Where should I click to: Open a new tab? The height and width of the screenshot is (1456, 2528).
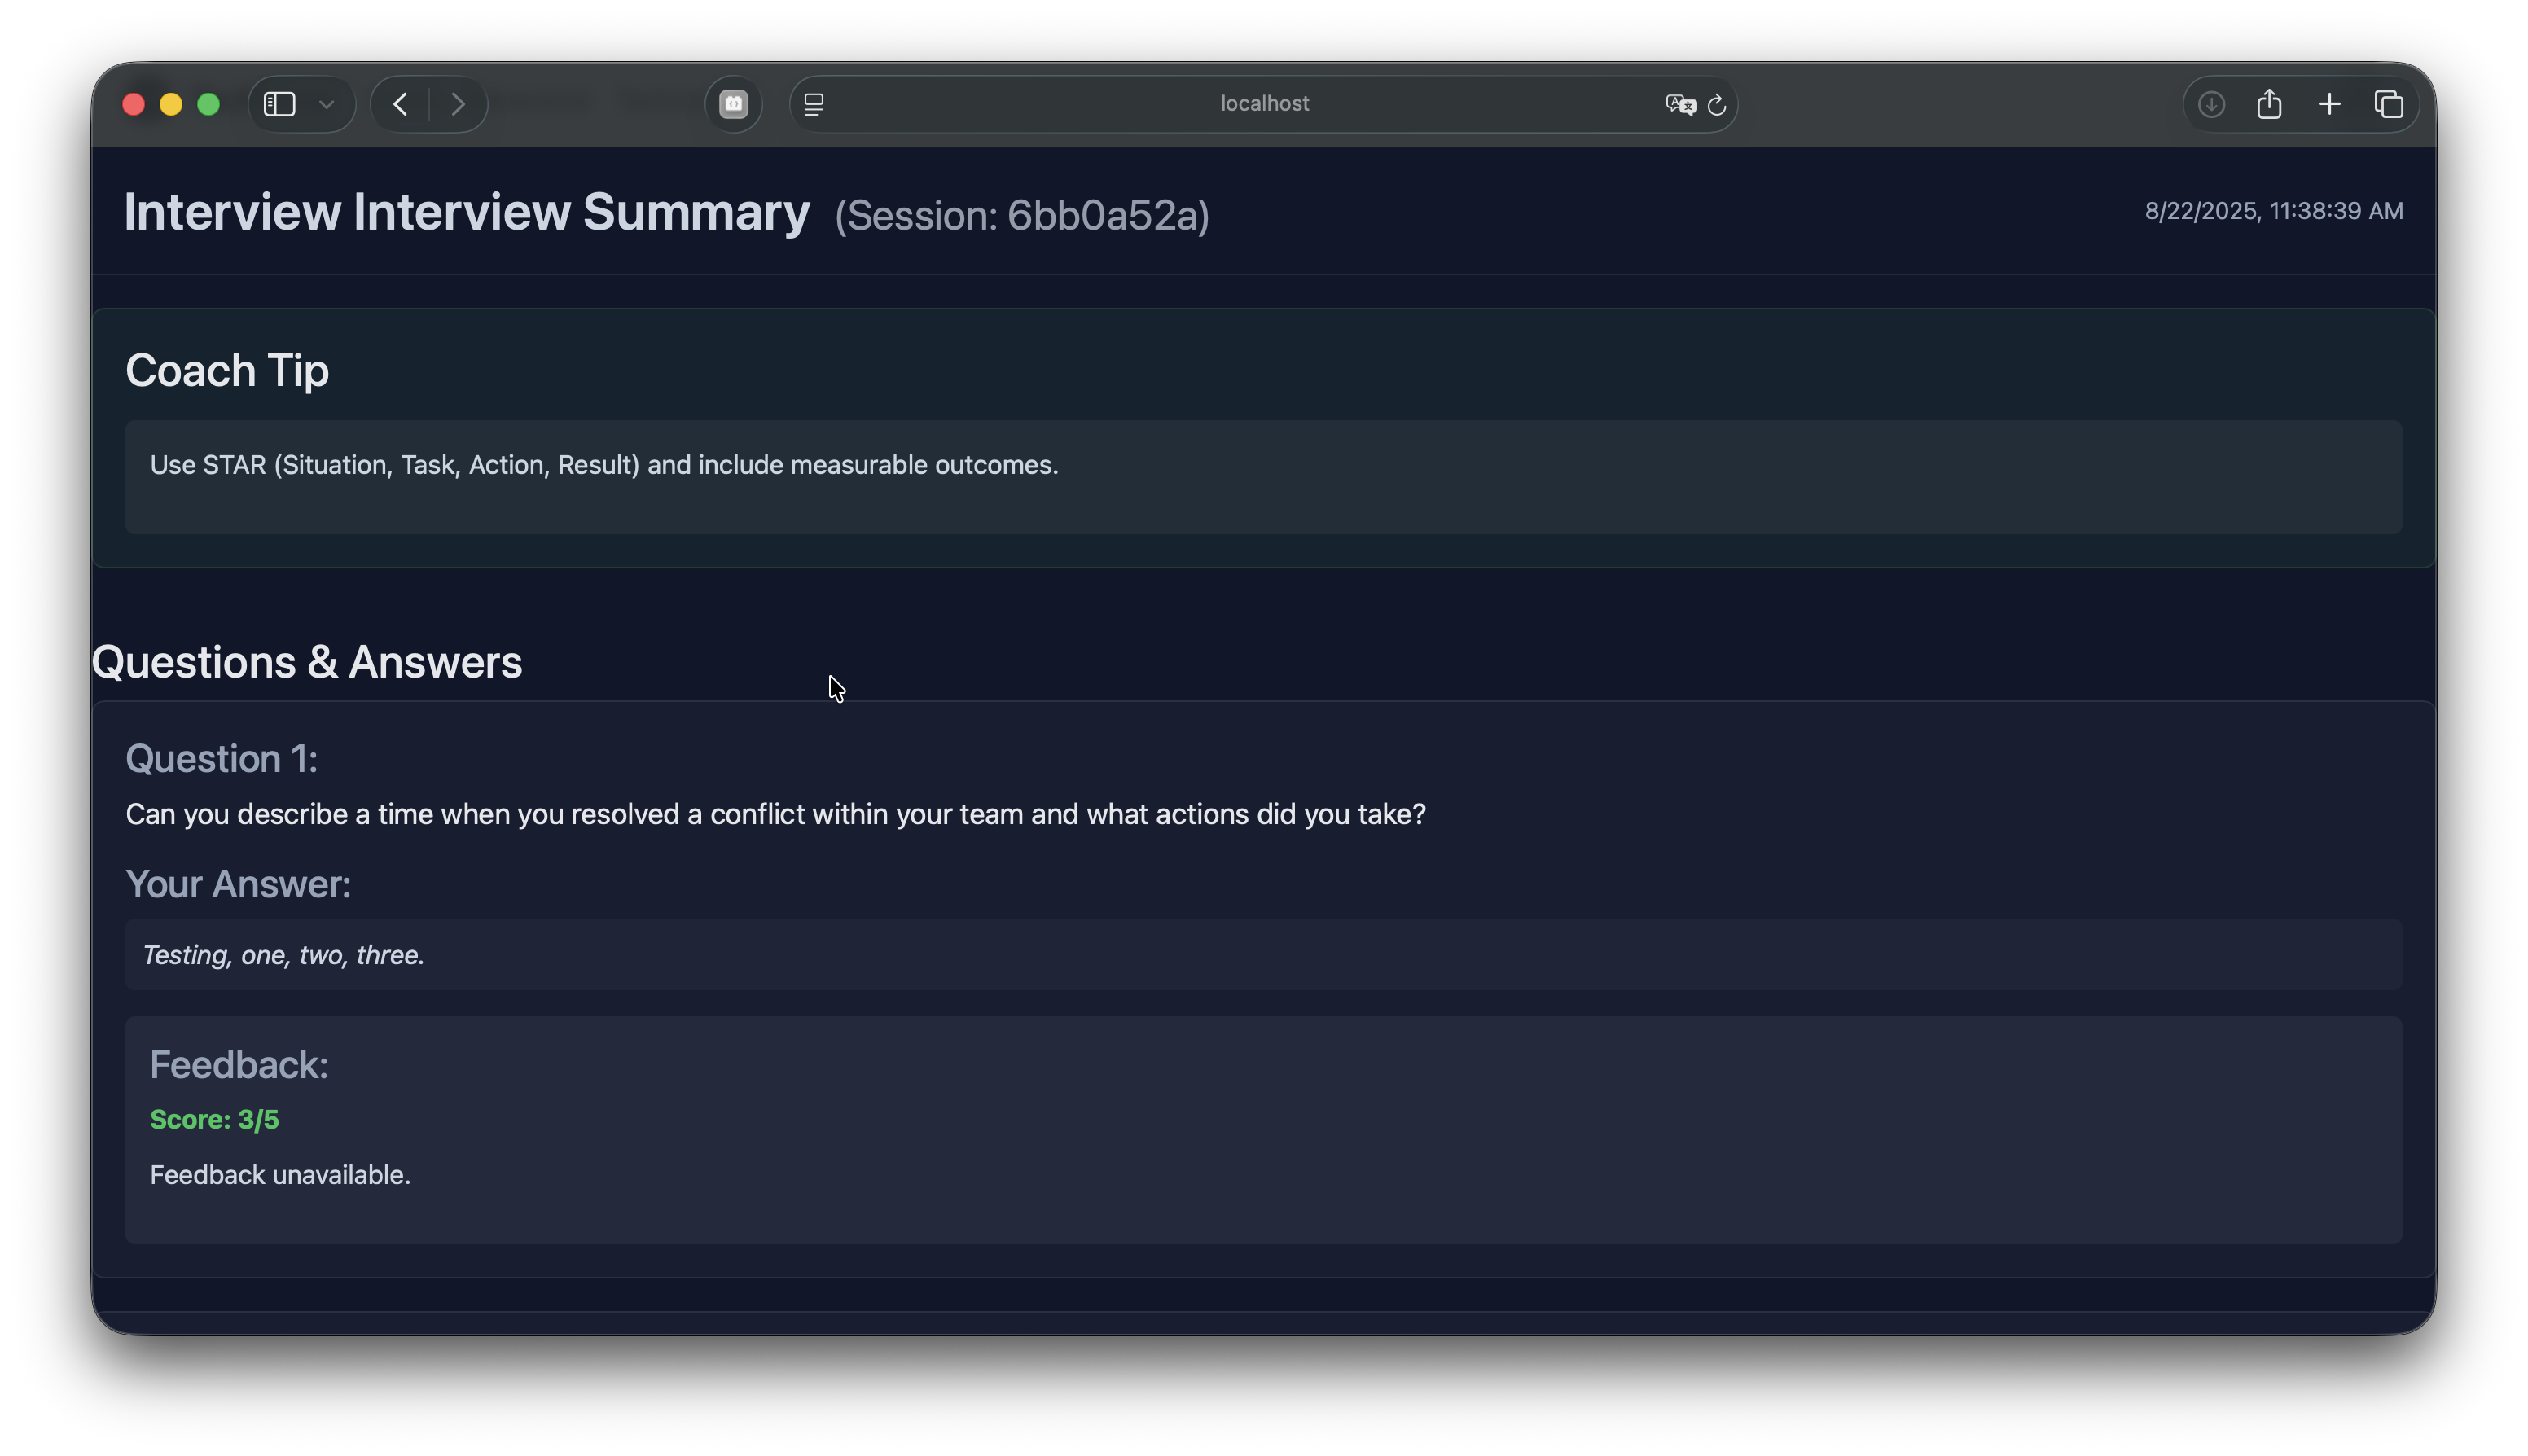tap(2329, 104)
